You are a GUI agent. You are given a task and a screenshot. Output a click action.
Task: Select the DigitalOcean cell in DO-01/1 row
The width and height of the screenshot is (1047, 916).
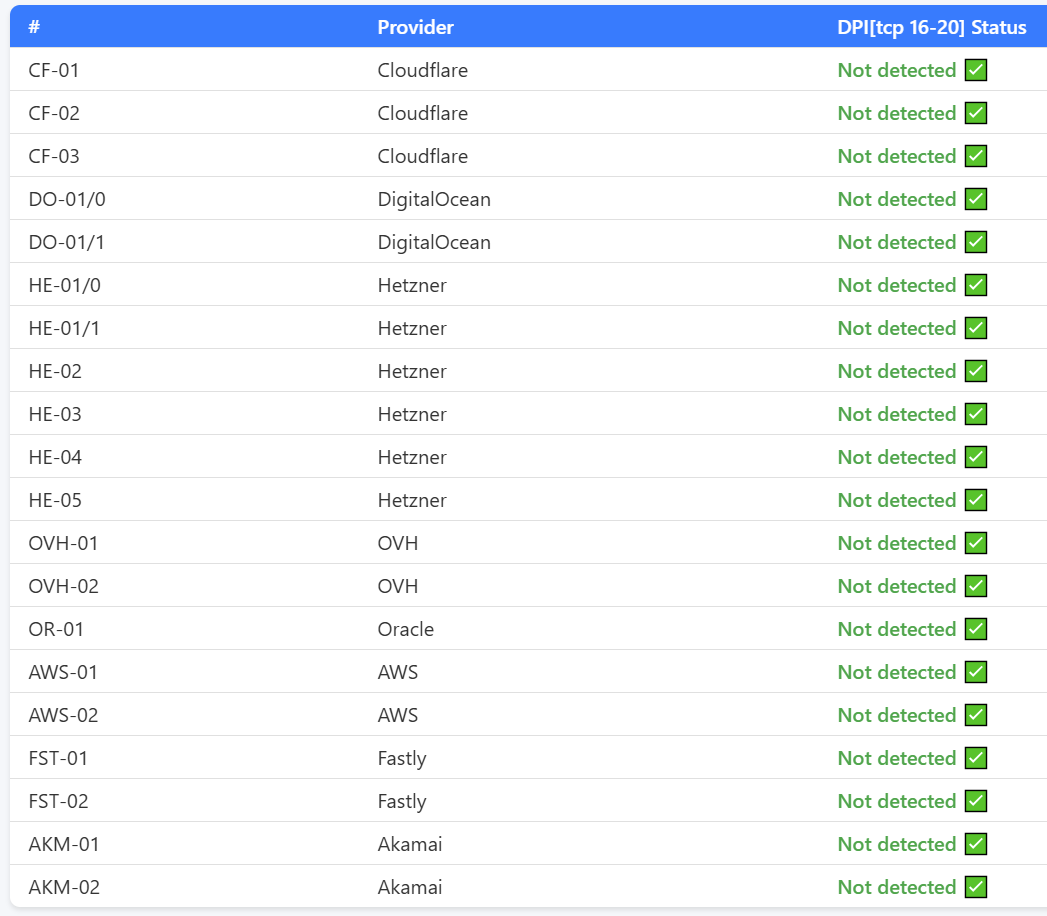pos(434,242)
